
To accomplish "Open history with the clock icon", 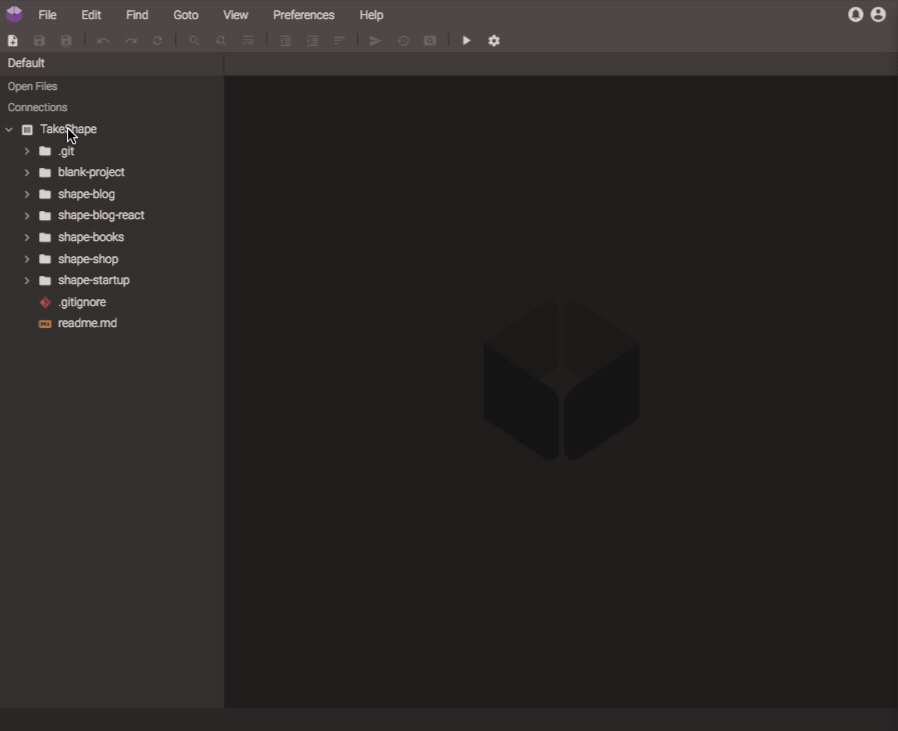I will click(x=403, y=41).
